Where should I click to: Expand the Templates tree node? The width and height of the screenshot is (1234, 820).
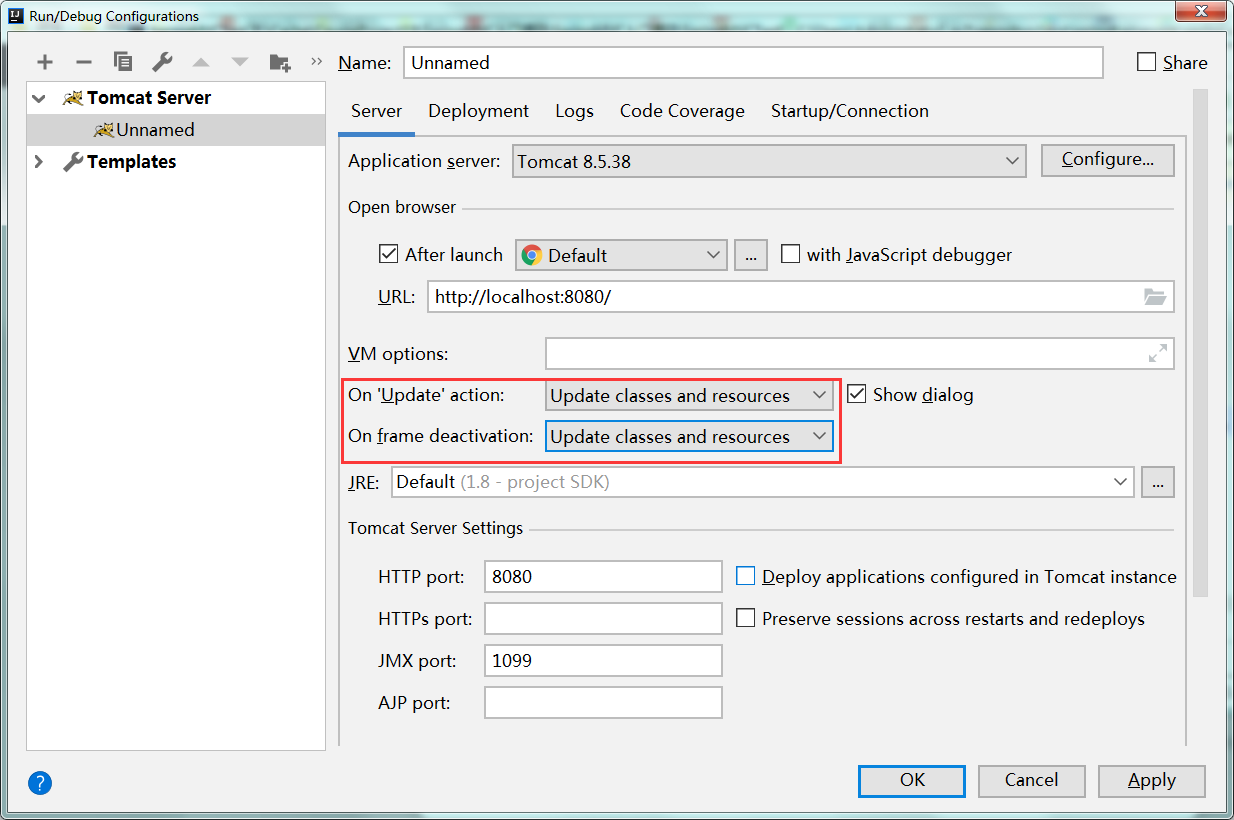(39, 162)
